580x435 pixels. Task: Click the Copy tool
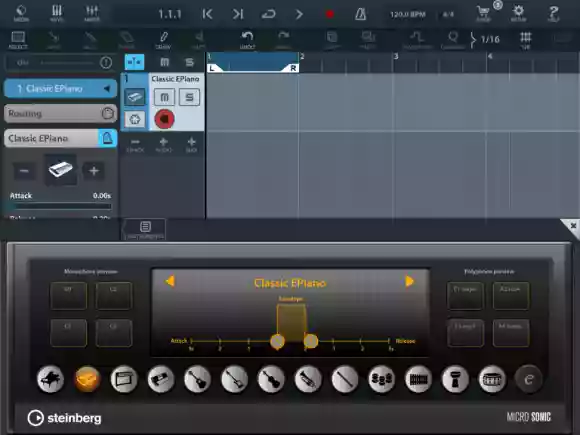tap(332, 40)
